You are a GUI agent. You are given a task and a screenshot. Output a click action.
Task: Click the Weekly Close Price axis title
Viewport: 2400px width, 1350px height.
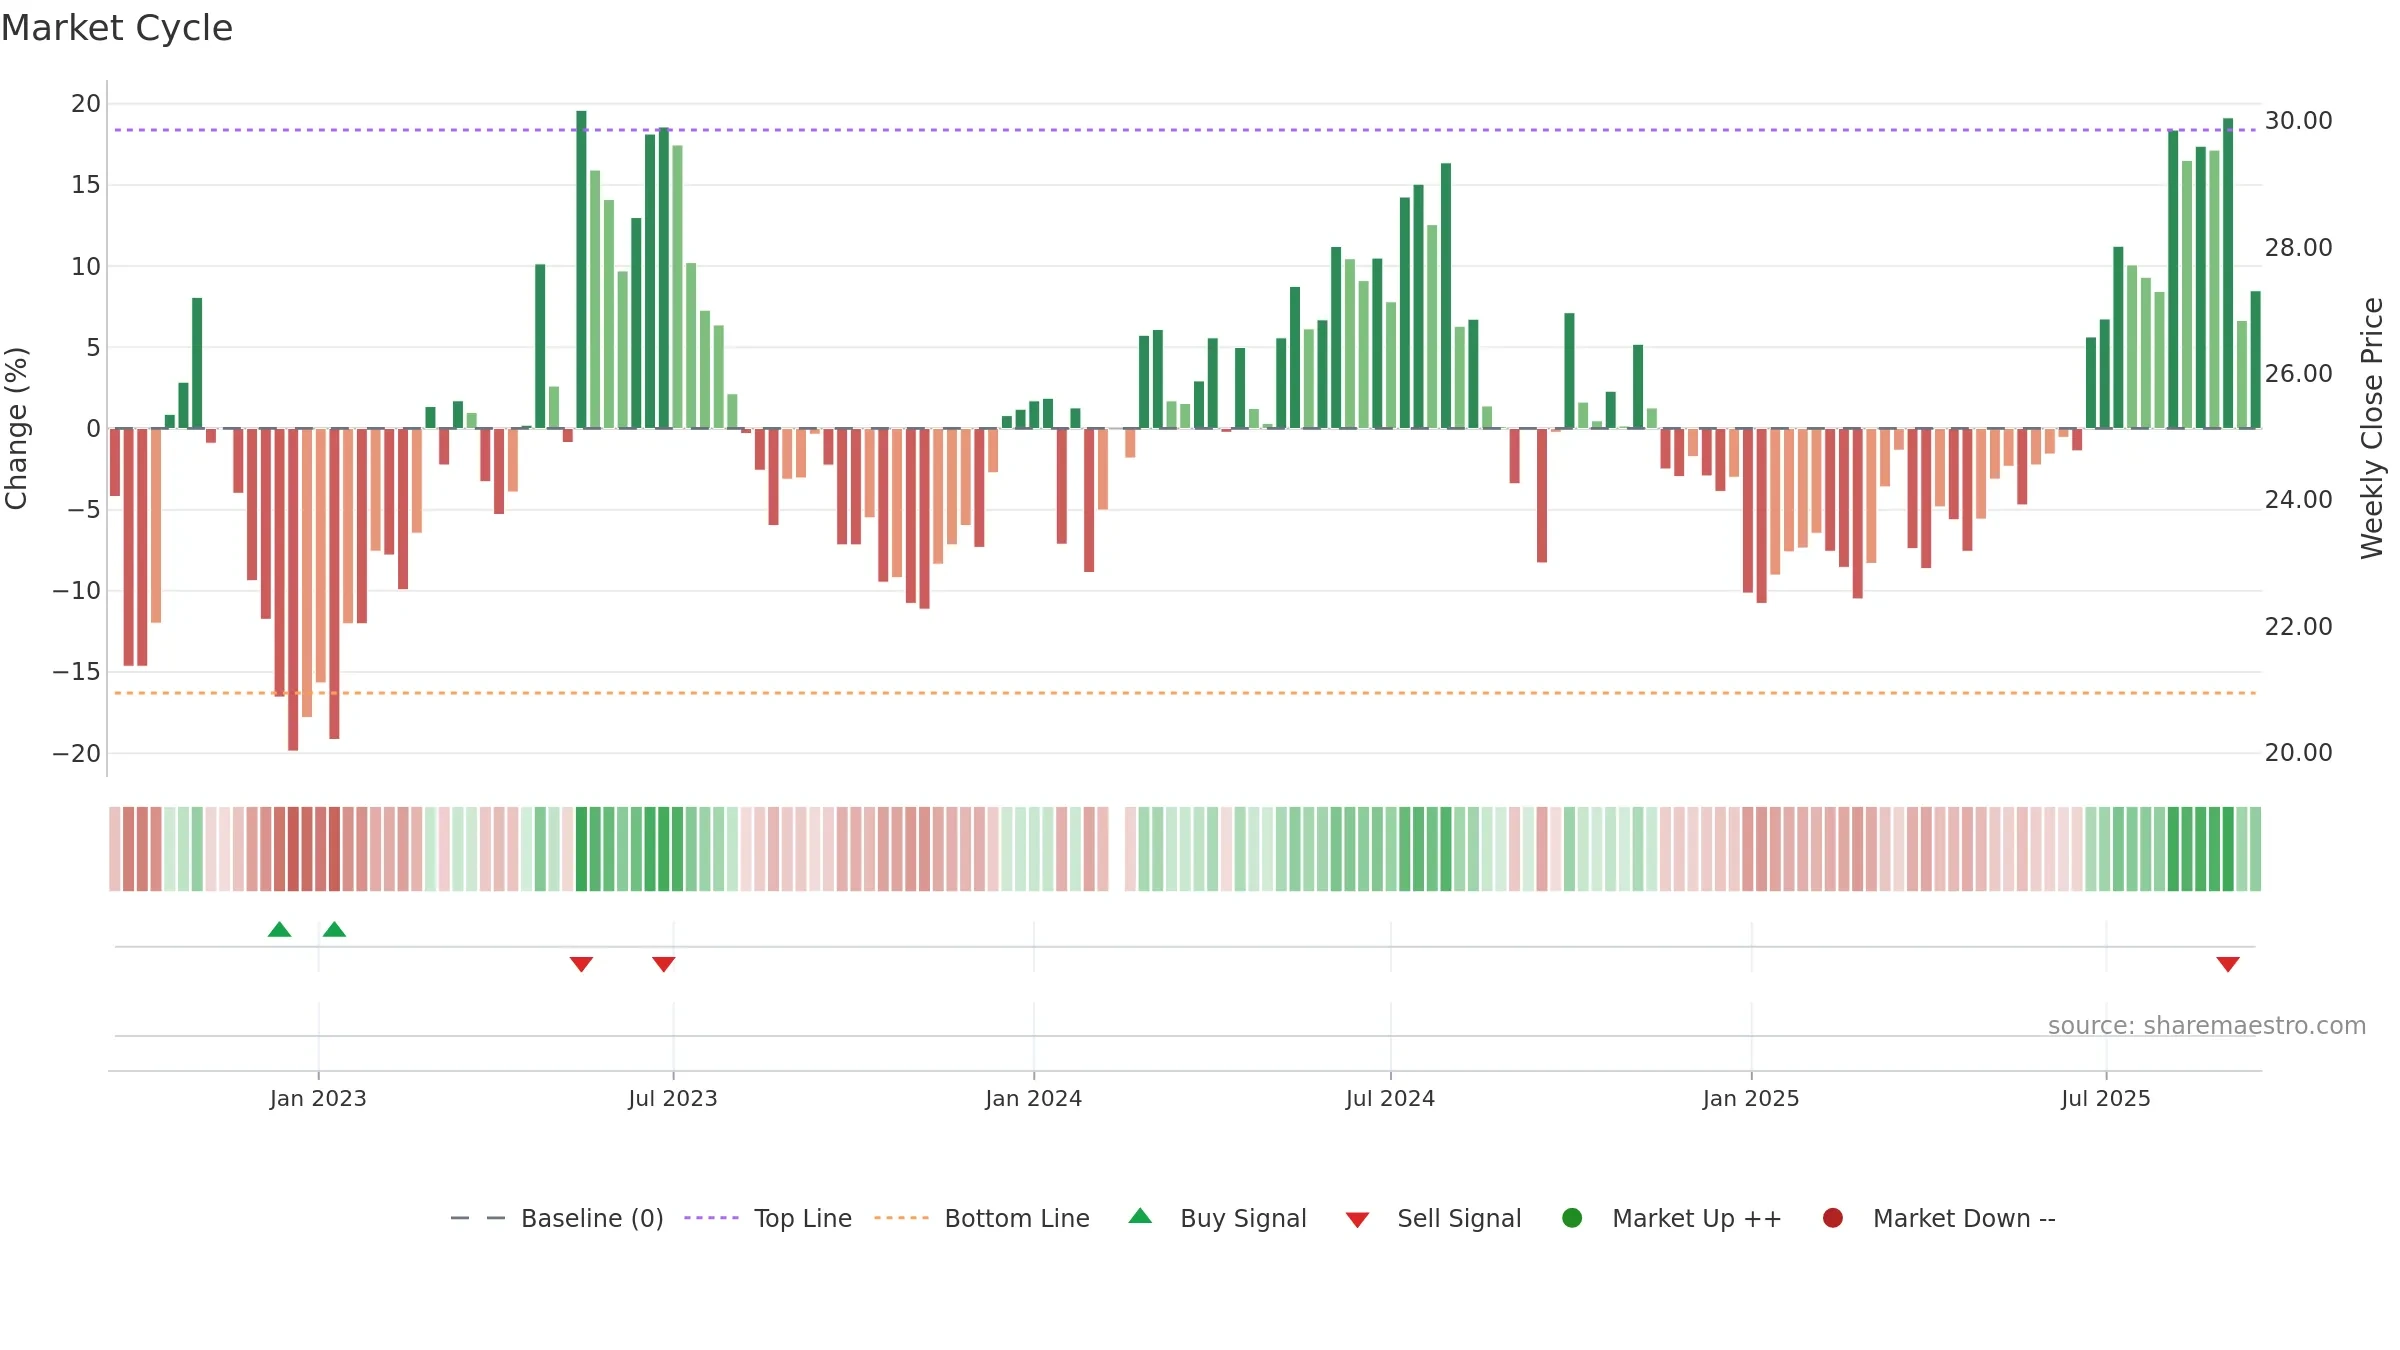pos(2372,428)
